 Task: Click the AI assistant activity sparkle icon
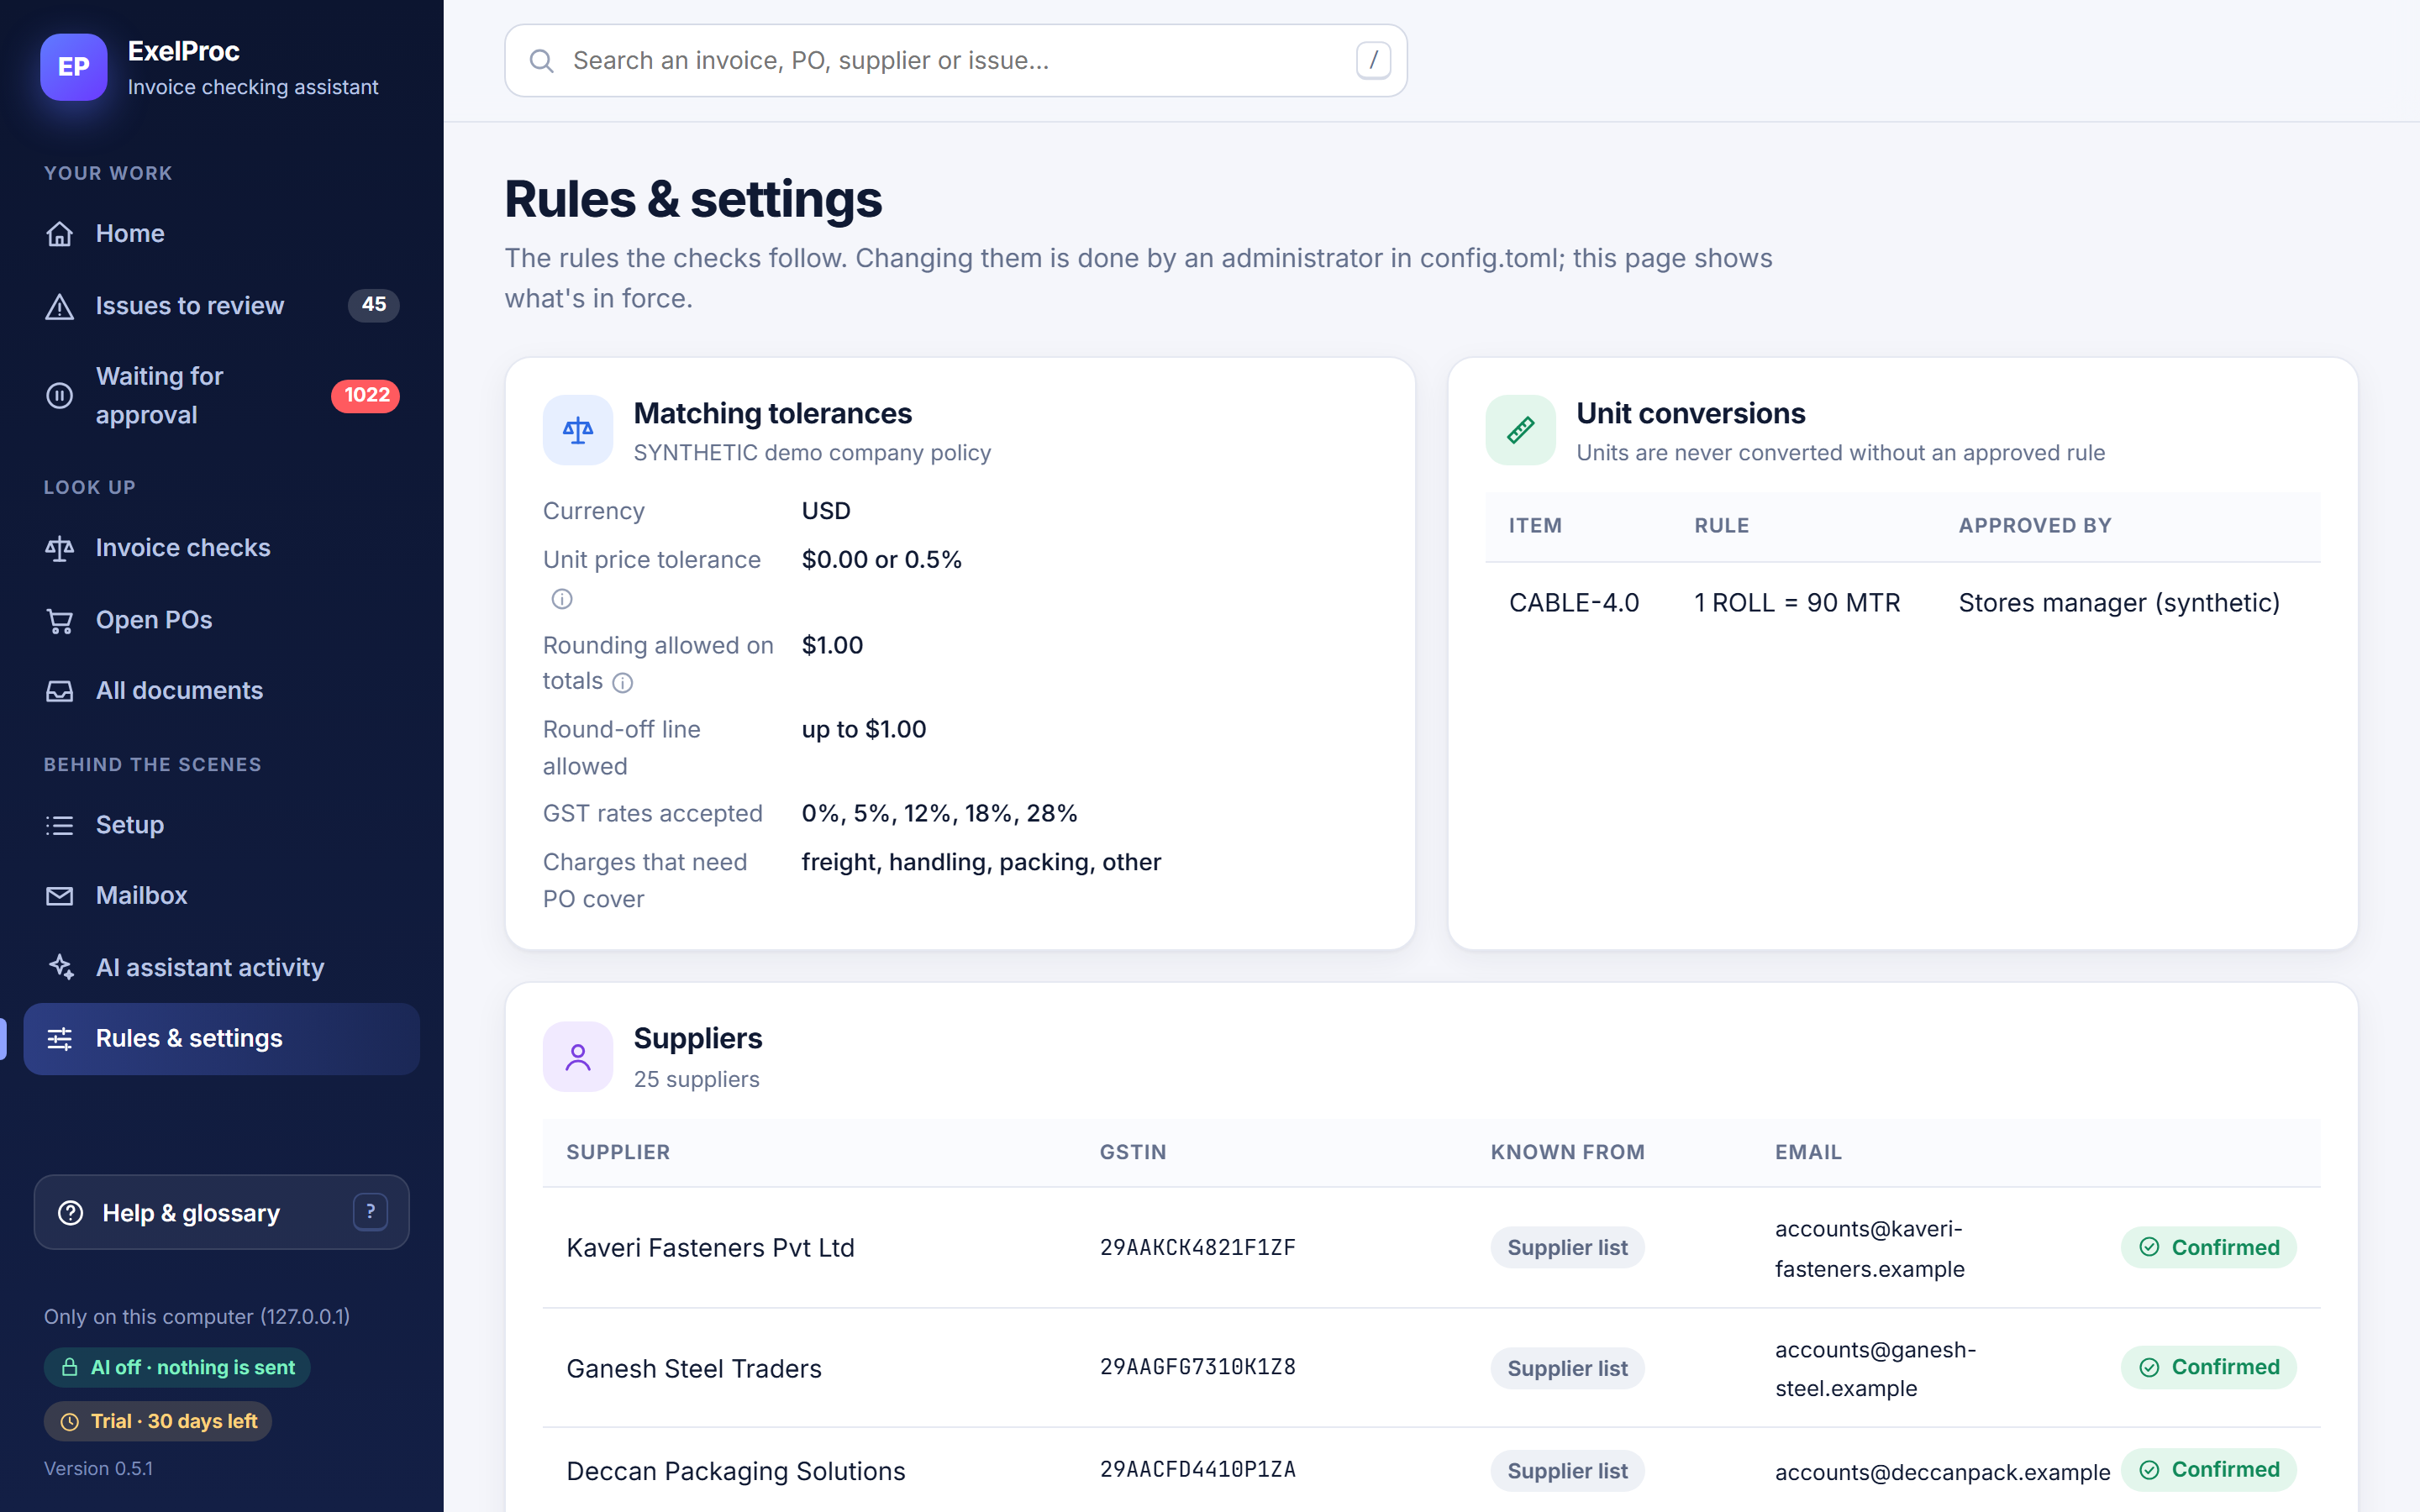click(x=60, y=967)
